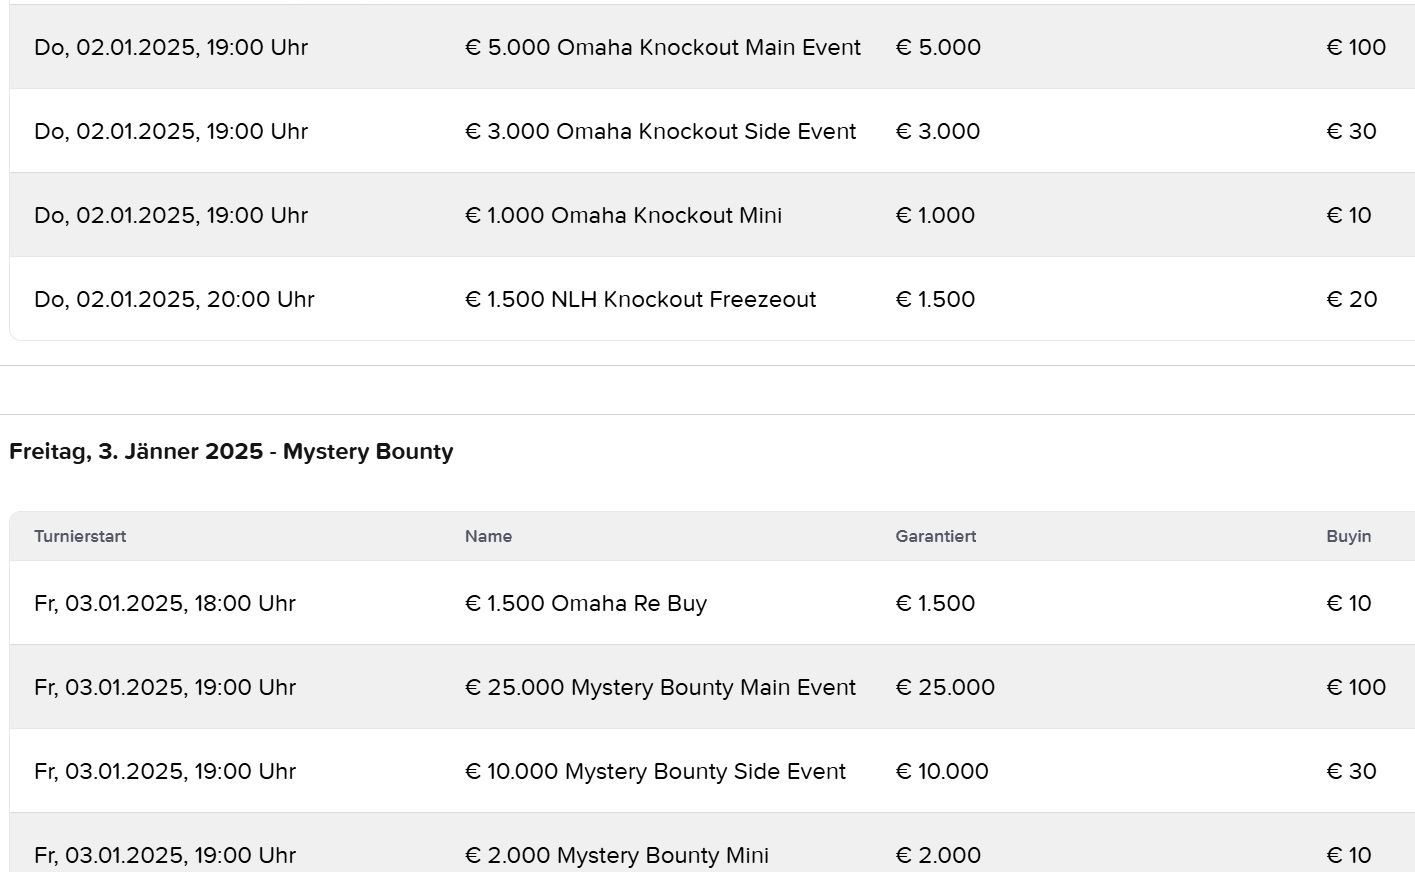The height and width of the screenshot is (872, 1415).
Task: Click the Do, 02.01.2025, 20:00 Uhr start time
Action: click(174, 299)
